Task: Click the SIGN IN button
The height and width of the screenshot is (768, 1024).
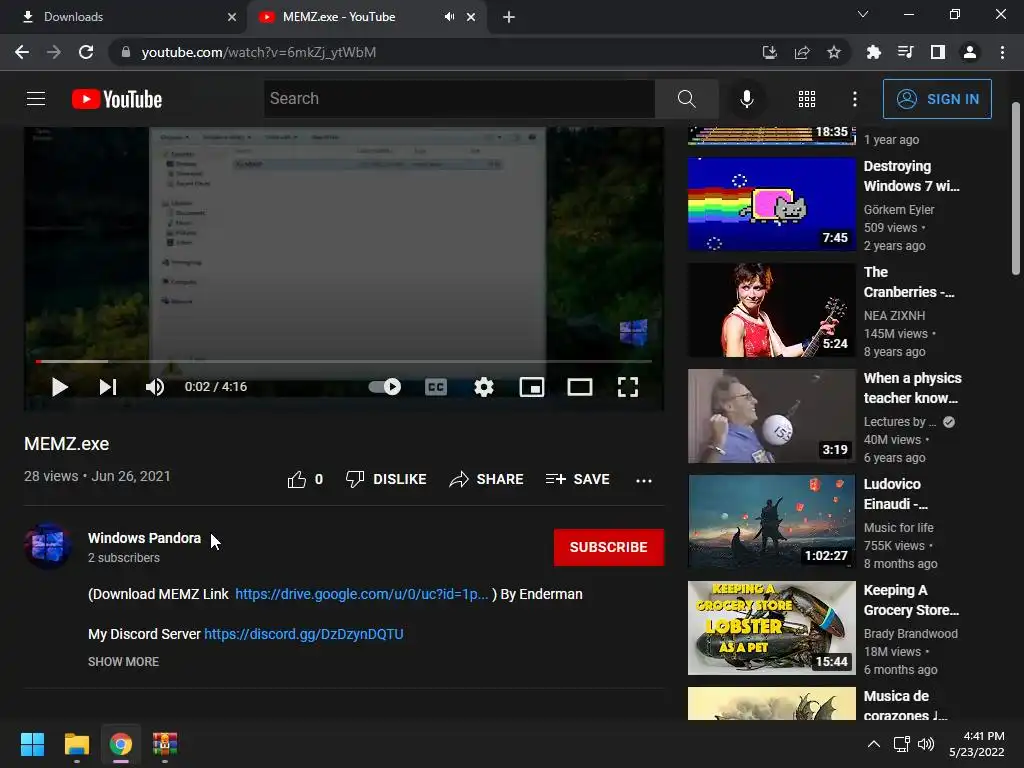Action: (937, 99)
